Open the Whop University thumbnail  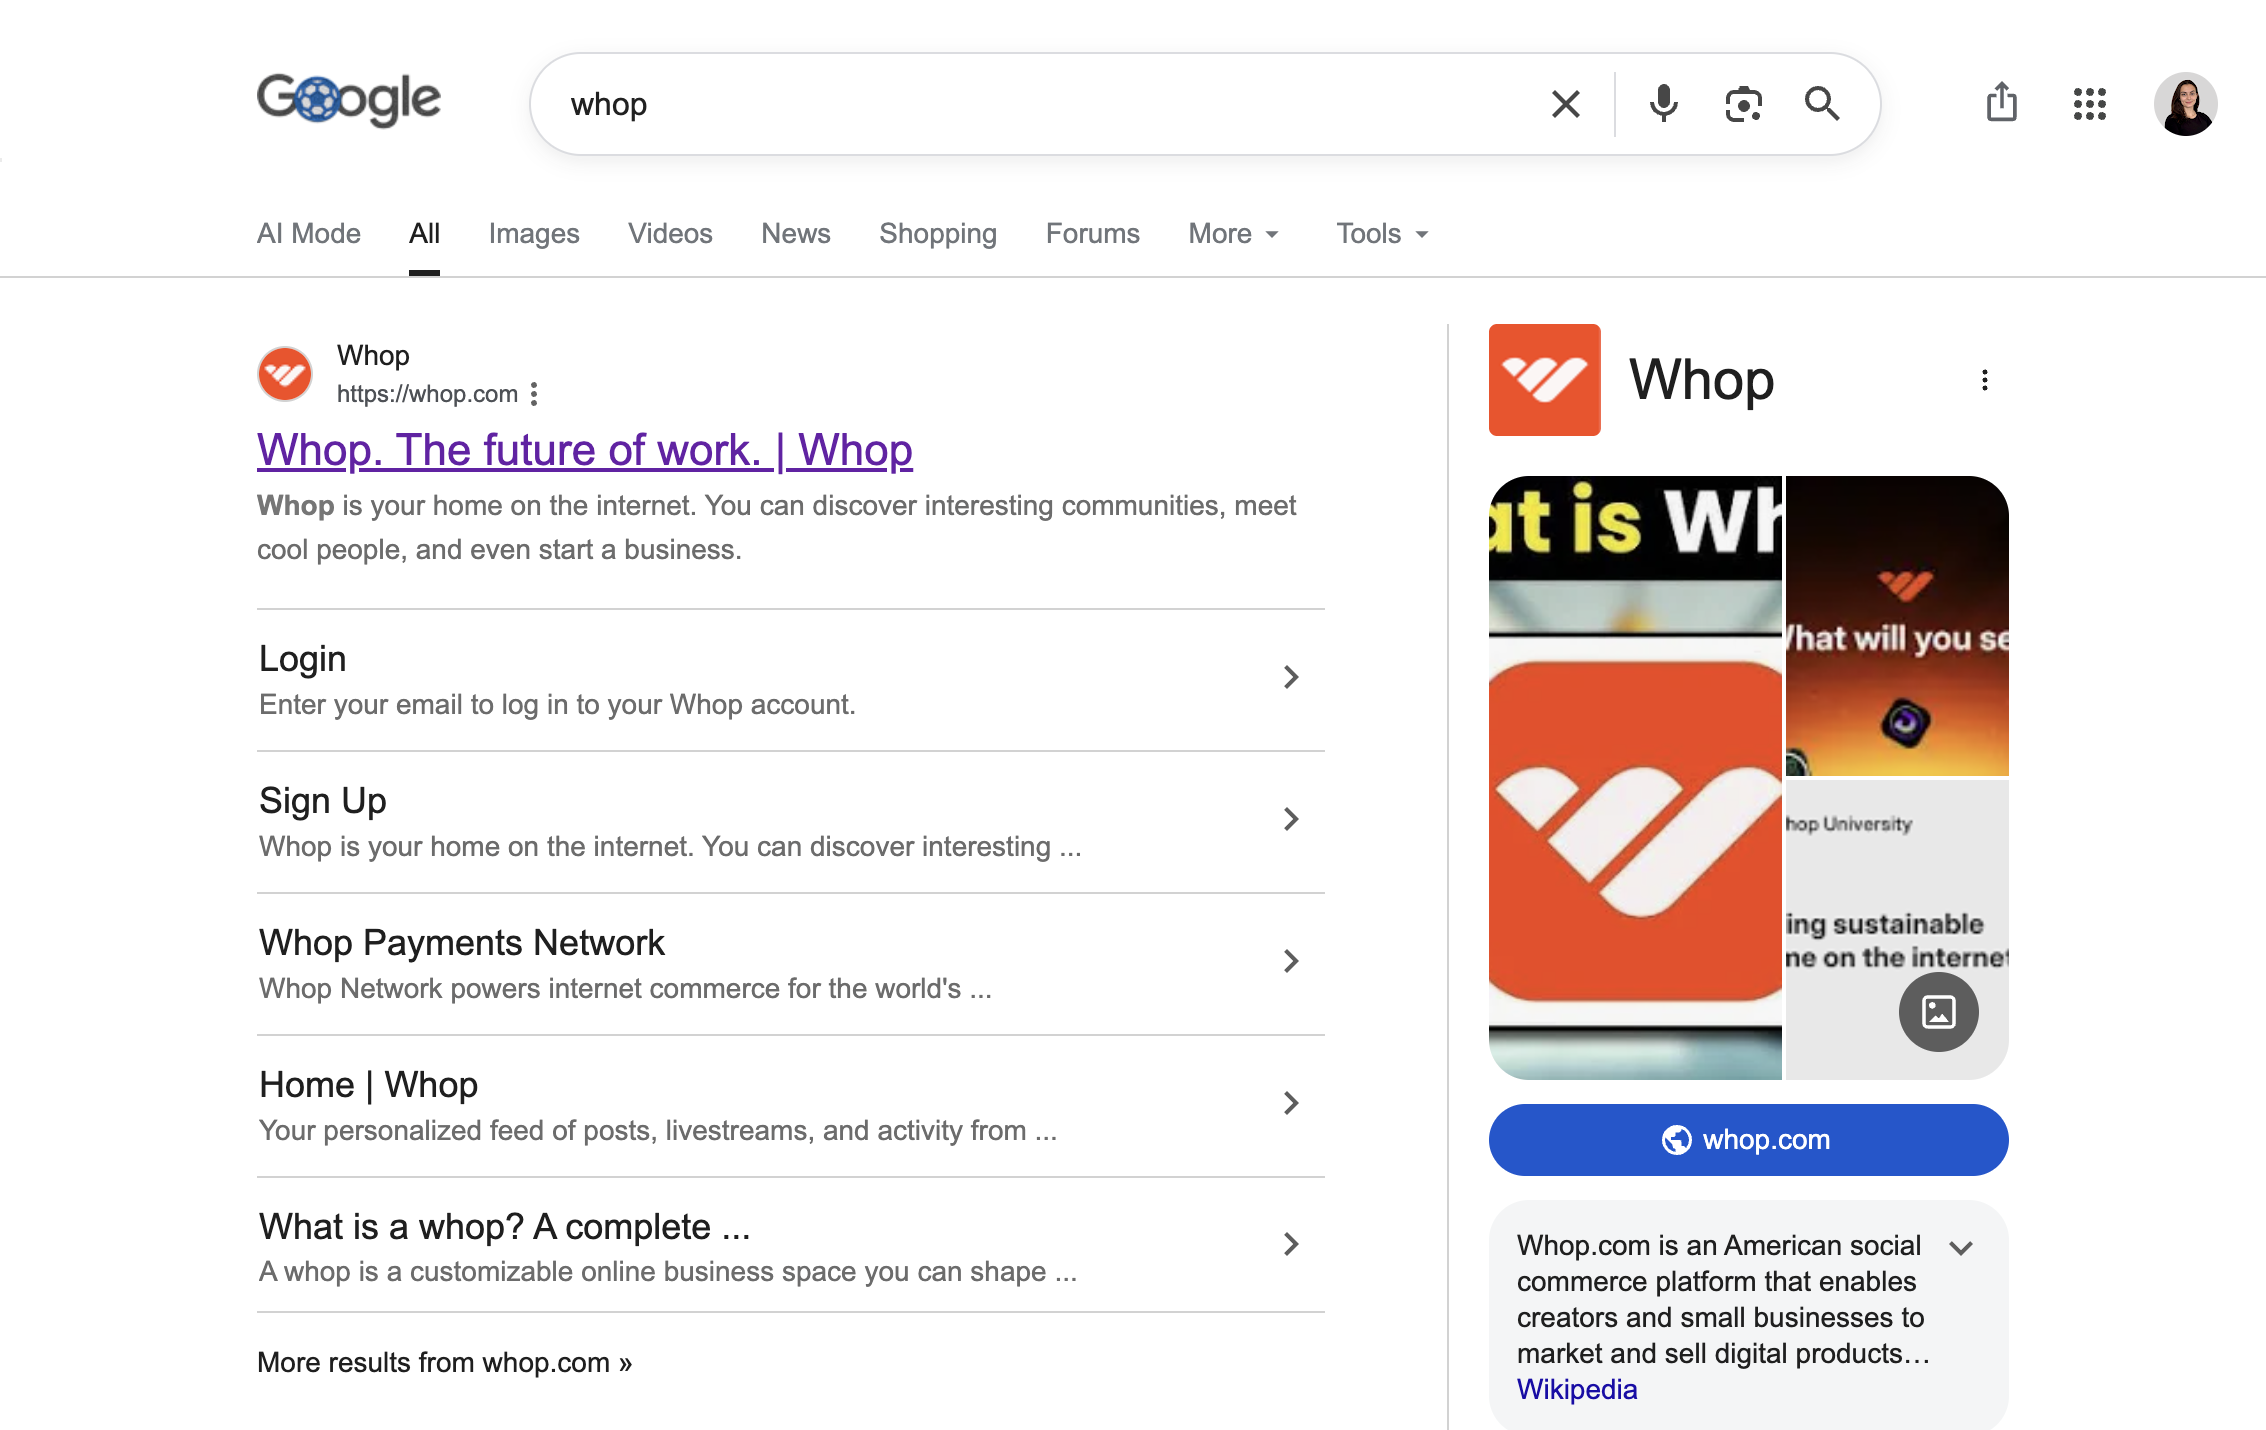[1897, 930]
